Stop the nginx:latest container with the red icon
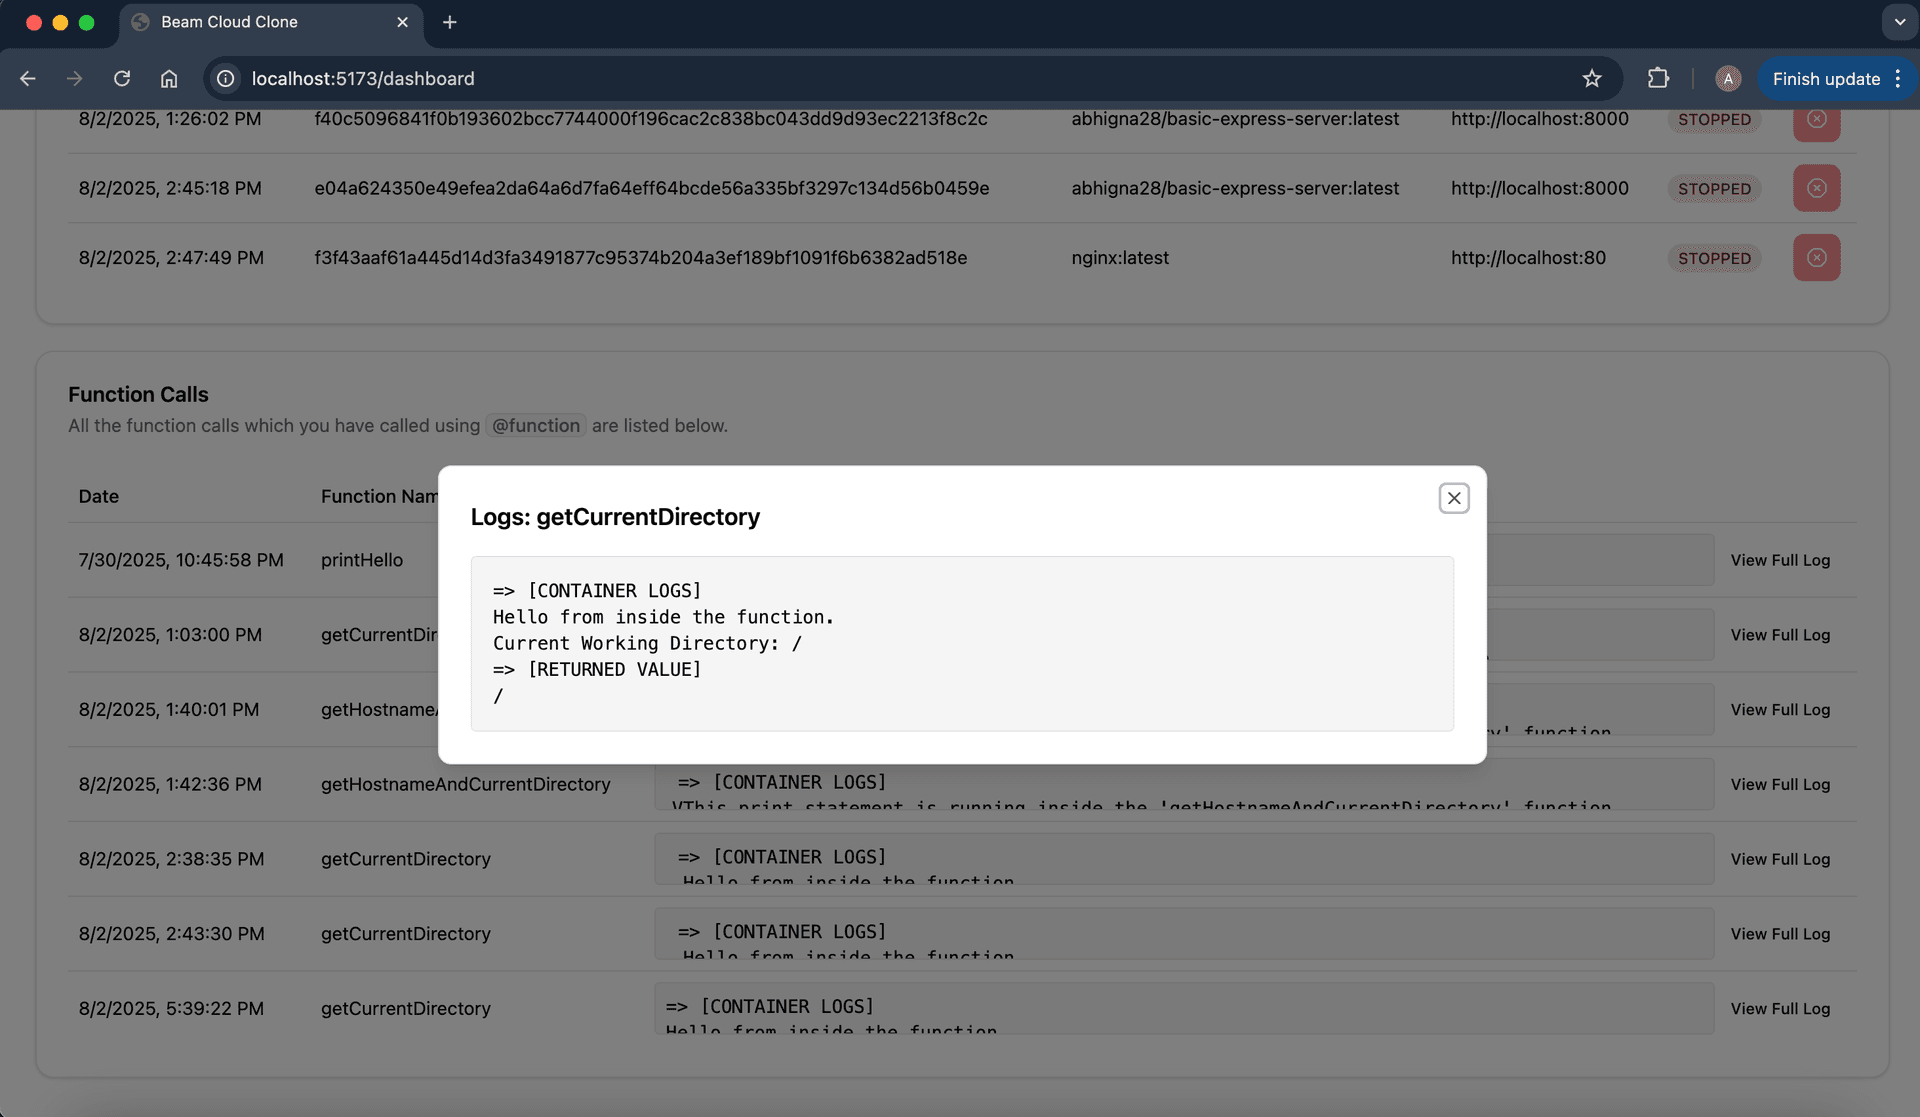 1816,258
